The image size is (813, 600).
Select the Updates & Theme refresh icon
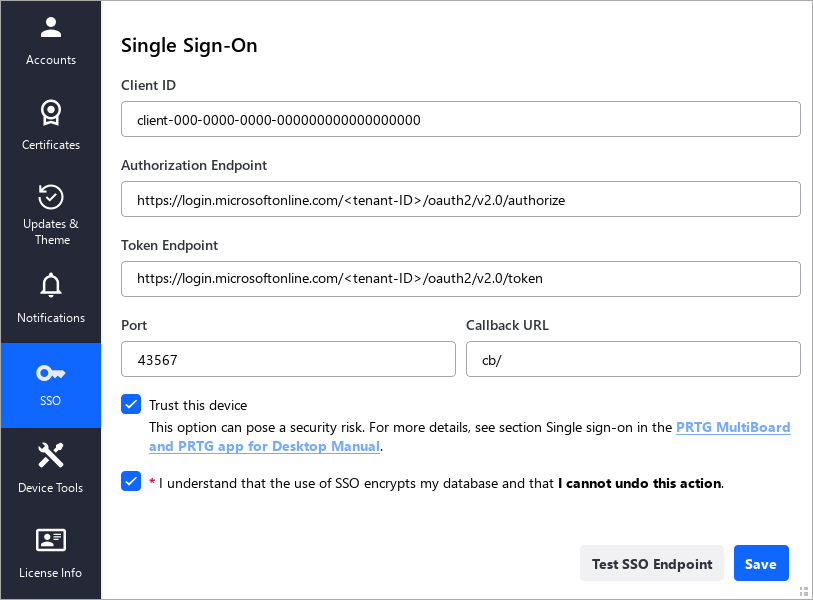click(51, 197)
